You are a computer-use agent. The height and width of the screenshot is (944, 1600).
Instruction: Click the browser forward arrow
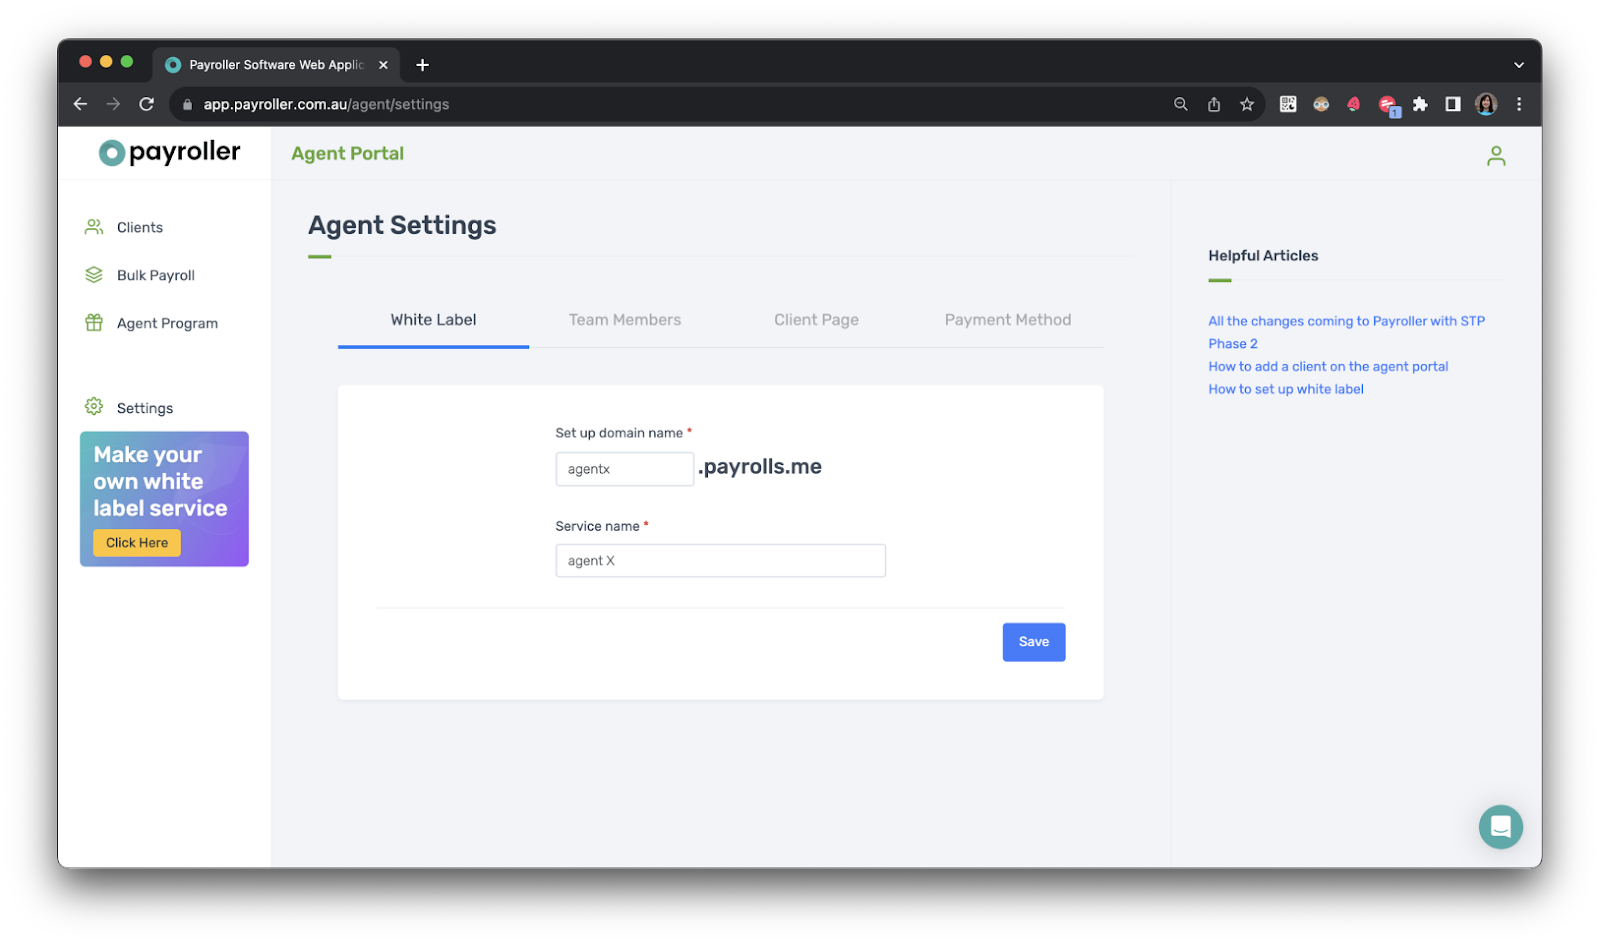pos(113,104)
